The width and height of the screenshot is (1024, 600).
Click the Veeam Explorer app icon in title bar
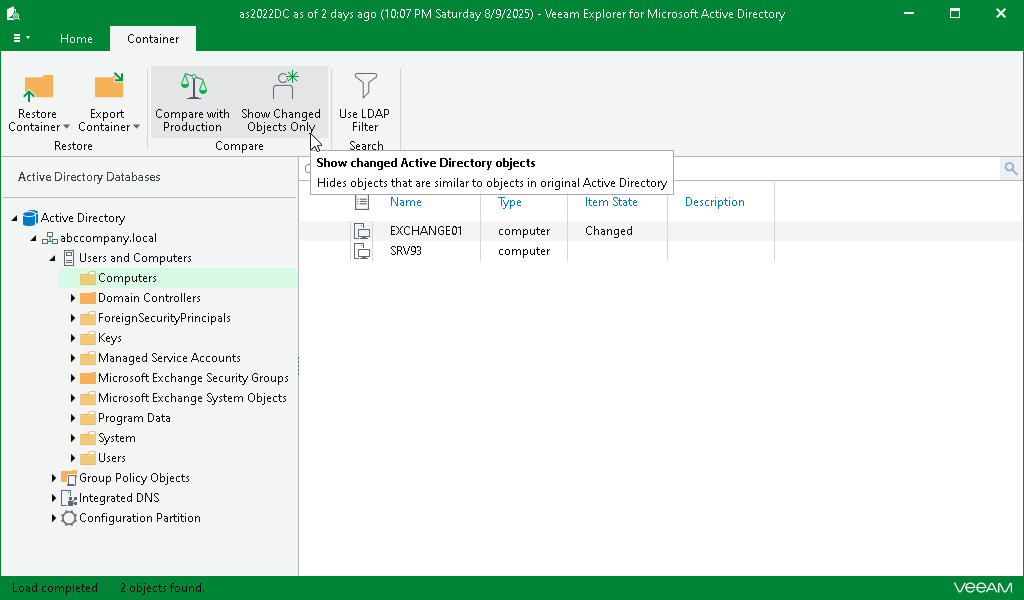click(x=12, y=13)
